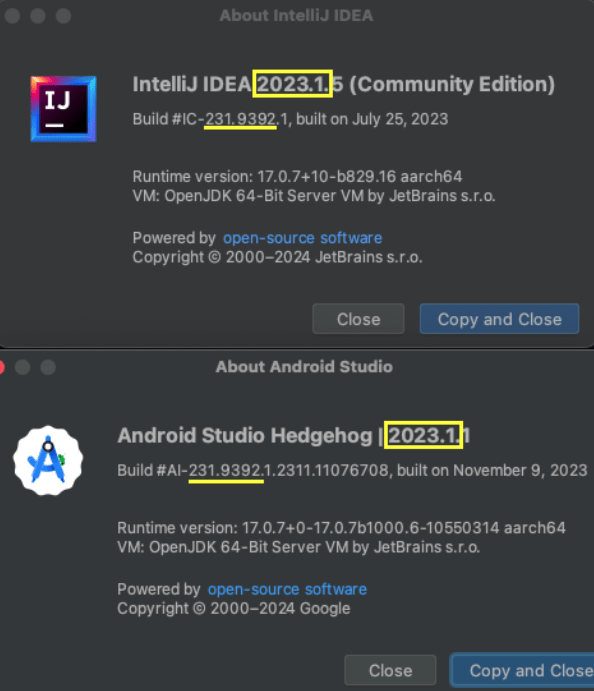Image resolution: width=594 pixels, height=691 pixels.
Task: Click the Android Studio logo icon
Action: click(x=48, y=461)
